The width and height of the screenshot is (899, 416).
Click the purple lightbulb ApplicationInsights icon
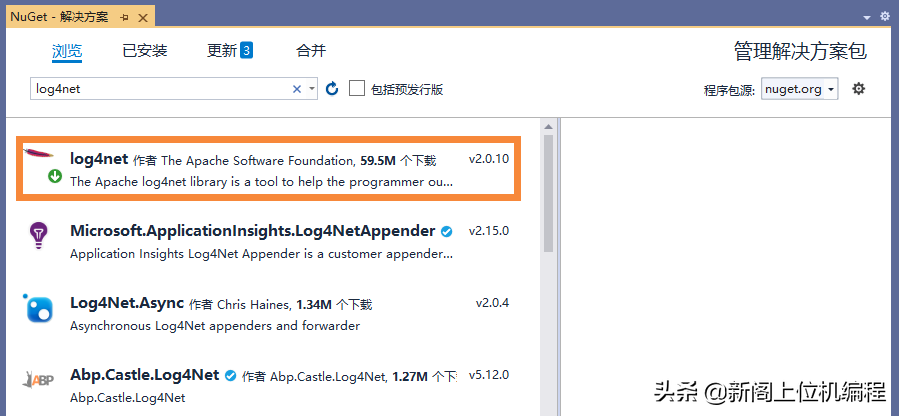38,235
